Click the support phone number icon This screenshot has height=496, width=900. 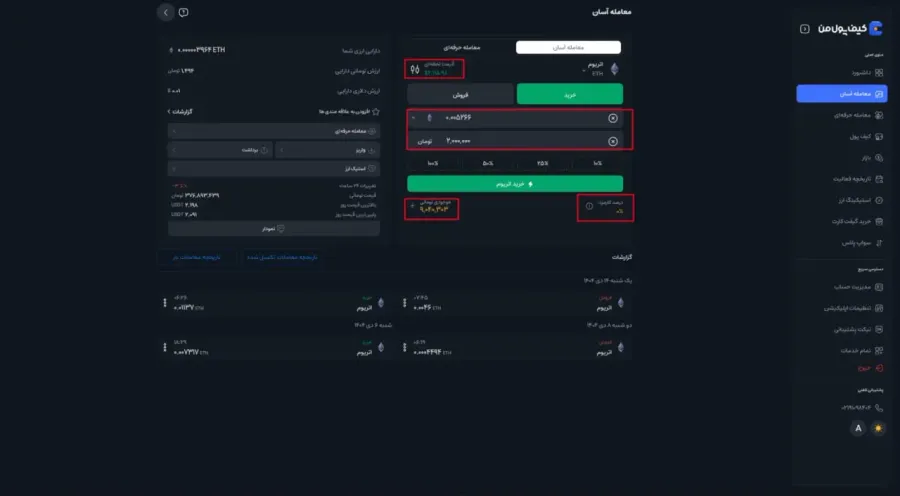coord(879,408)
